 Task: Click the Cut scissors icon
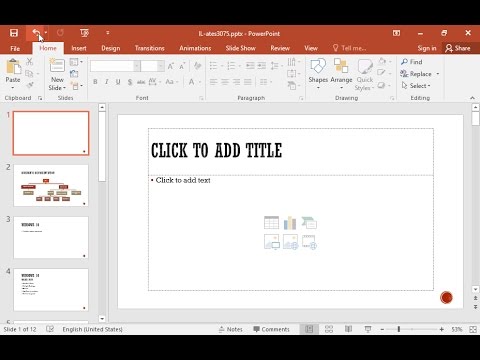[x=30, y=62]
